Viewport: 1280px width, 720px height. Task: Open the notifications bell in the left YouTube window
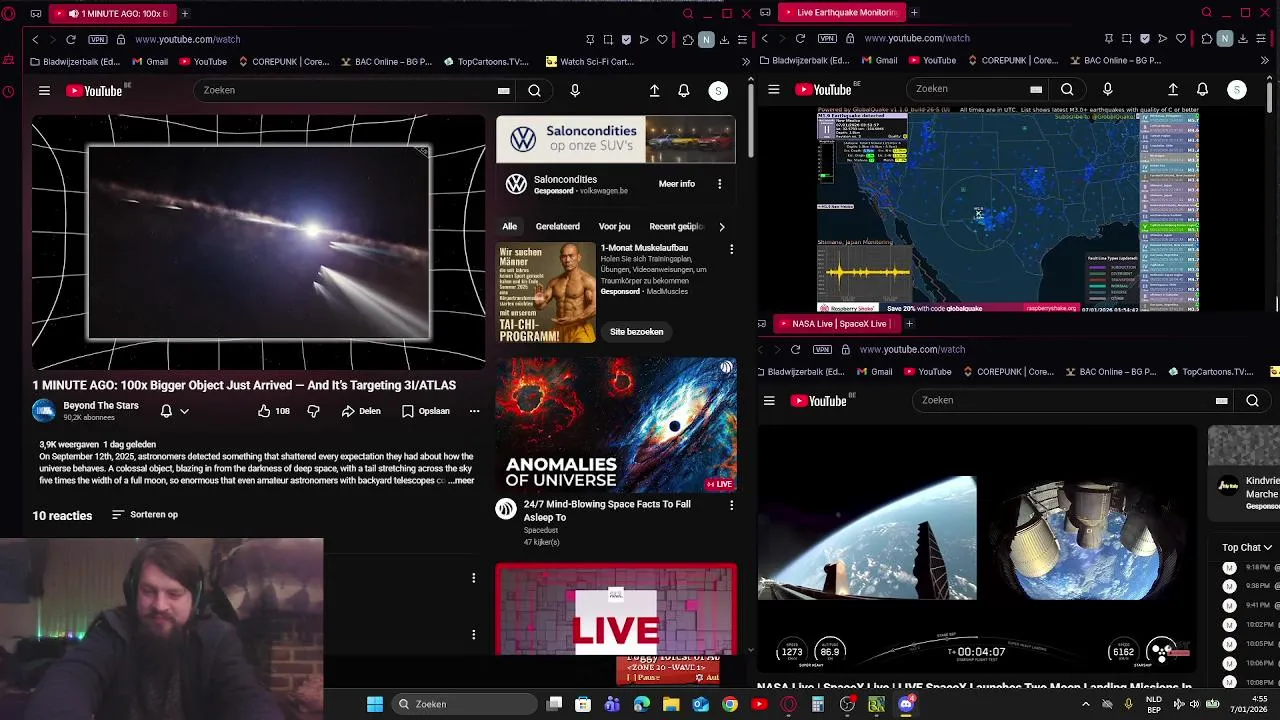click(x=684, y=91)
